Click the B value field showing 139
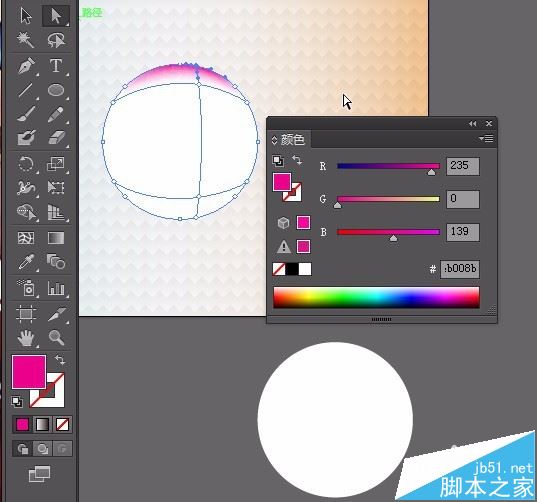Image resolution: width=537 pixels, height=502 pixels. [x=463, y=232]
